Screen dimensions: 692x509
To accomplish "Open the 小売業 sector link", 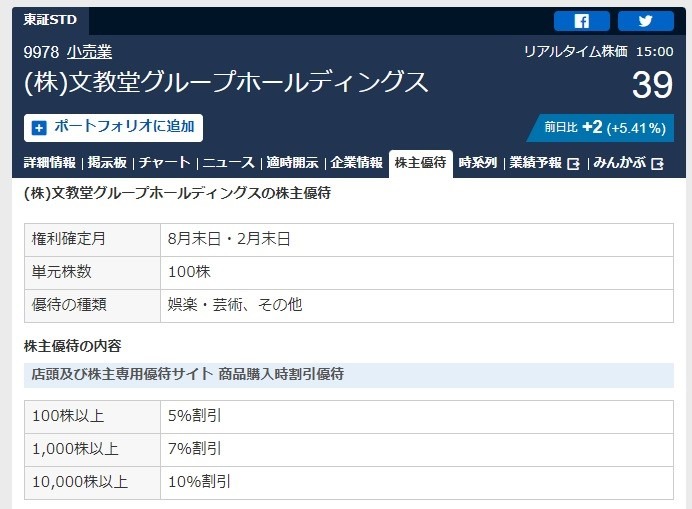I will point(90,52).
